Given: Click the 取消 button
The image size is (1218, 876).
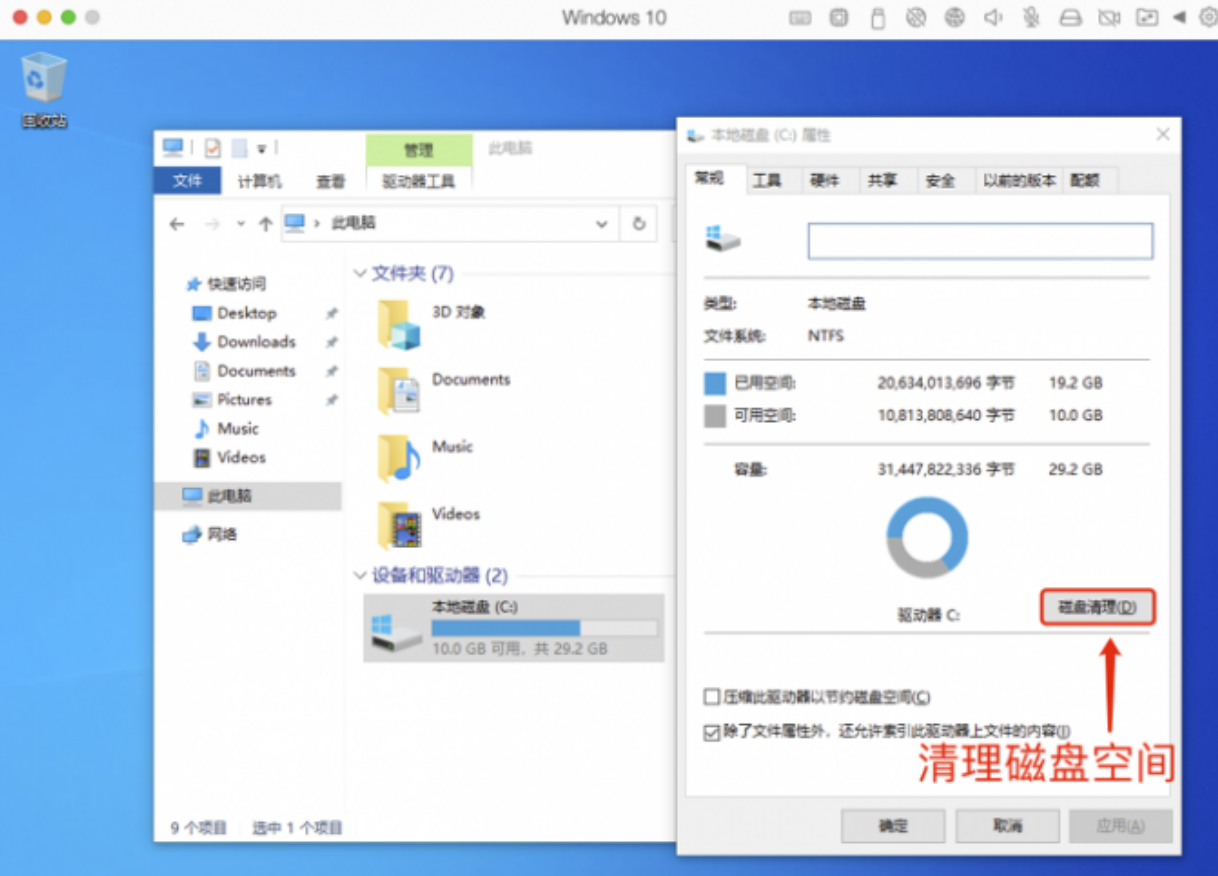Looking at the screenshot, I should click(x=1008, y=826).
